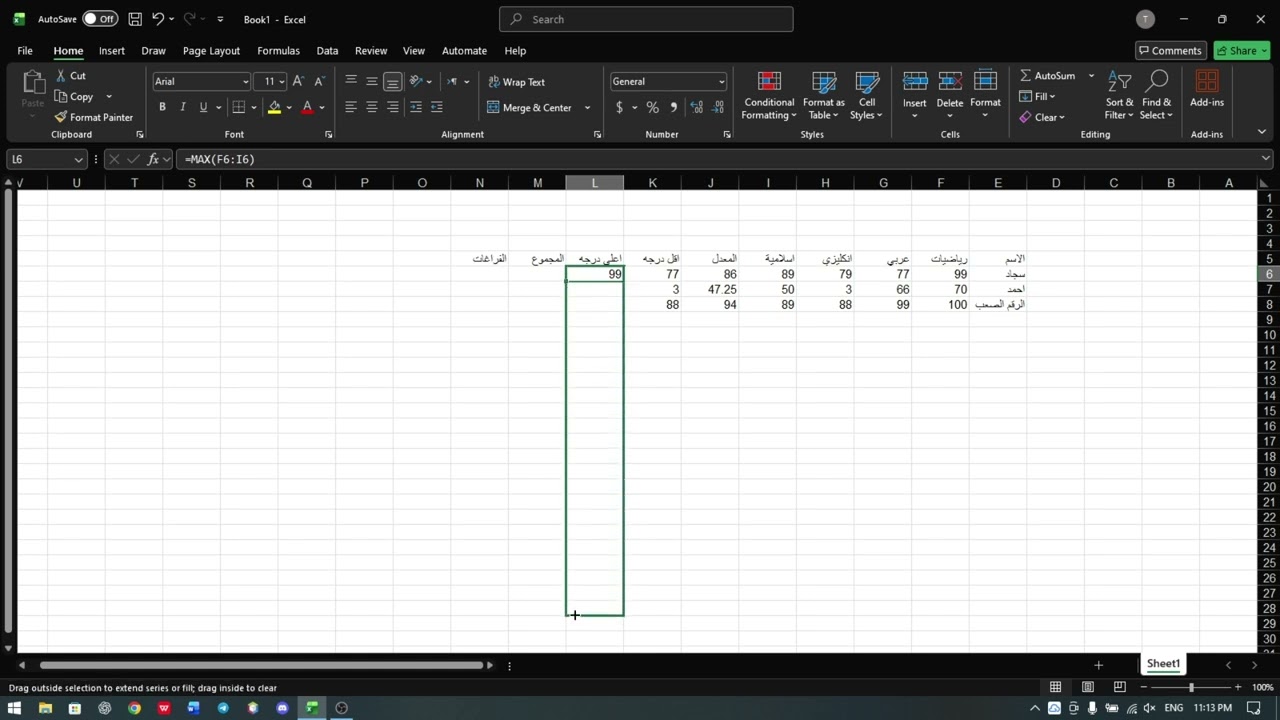1280x720 pixels.
Task: Click Merge & Center button
Action: point(530,108)
